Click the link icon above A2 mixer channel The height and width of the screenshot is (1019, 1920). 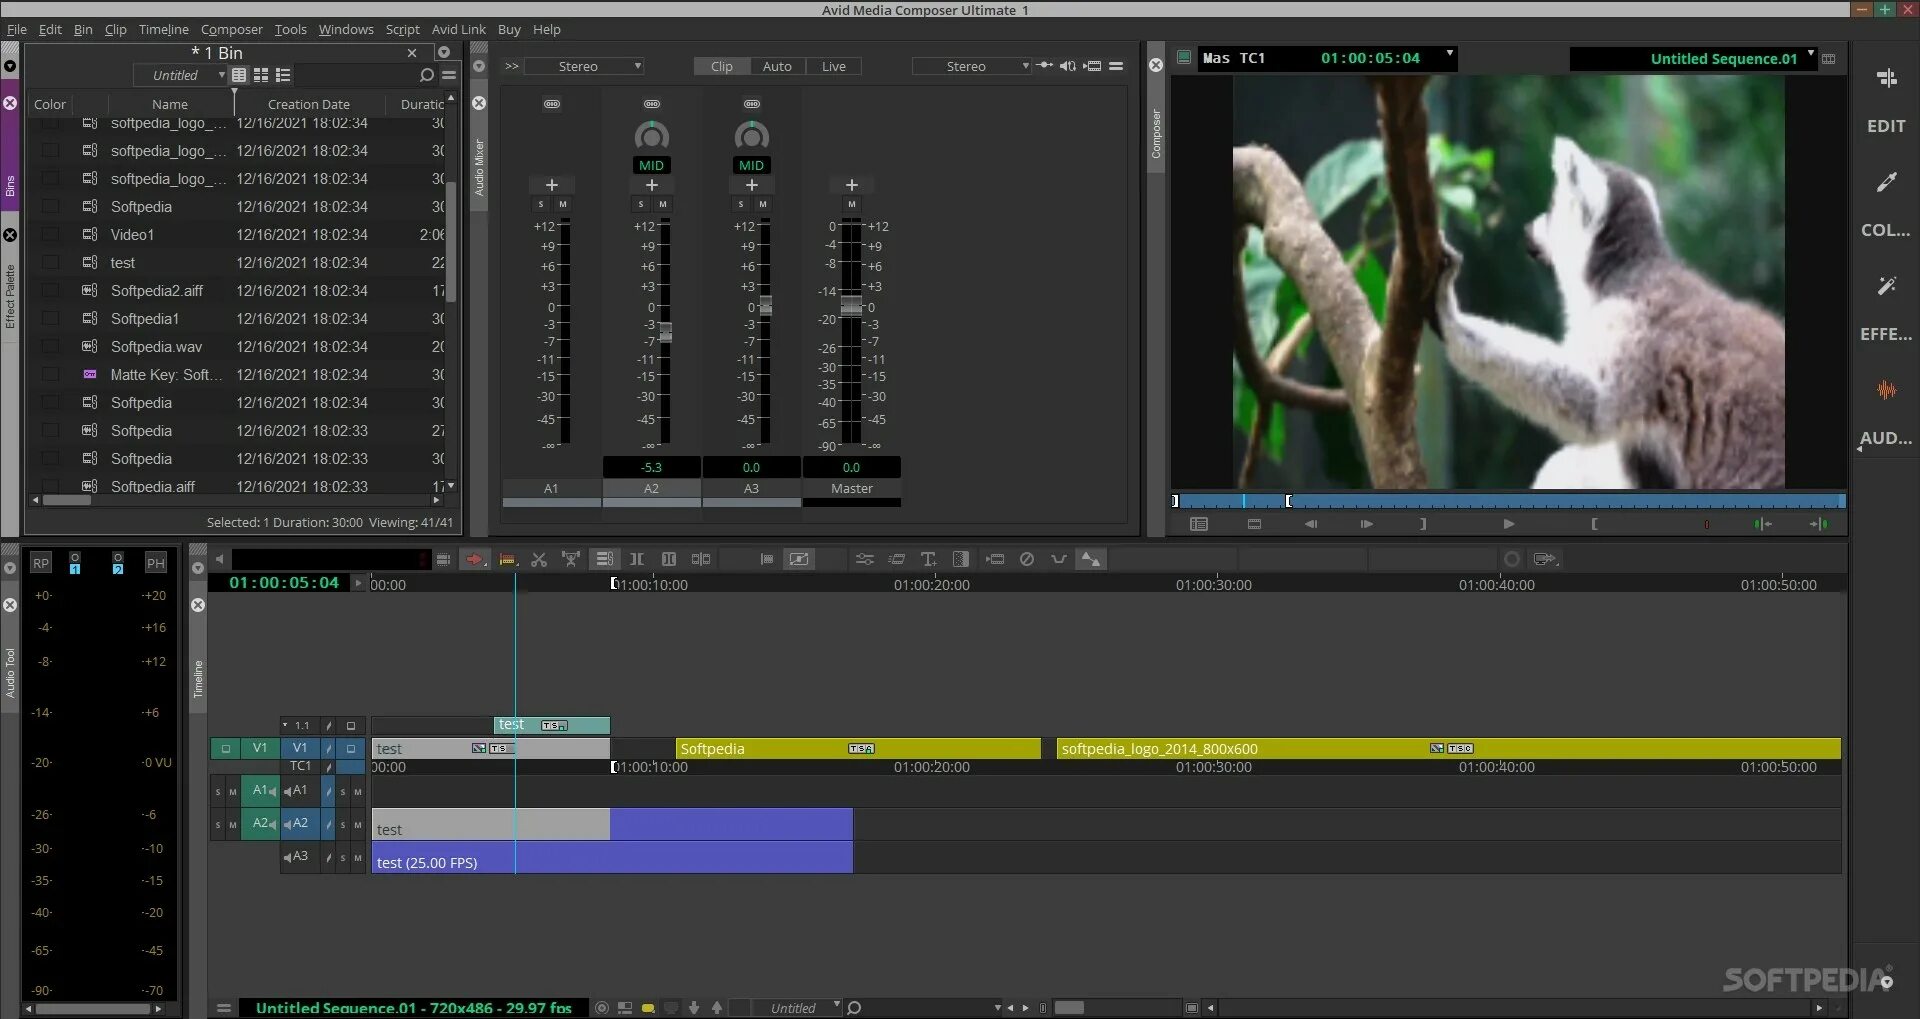click(x=652, y=104)
